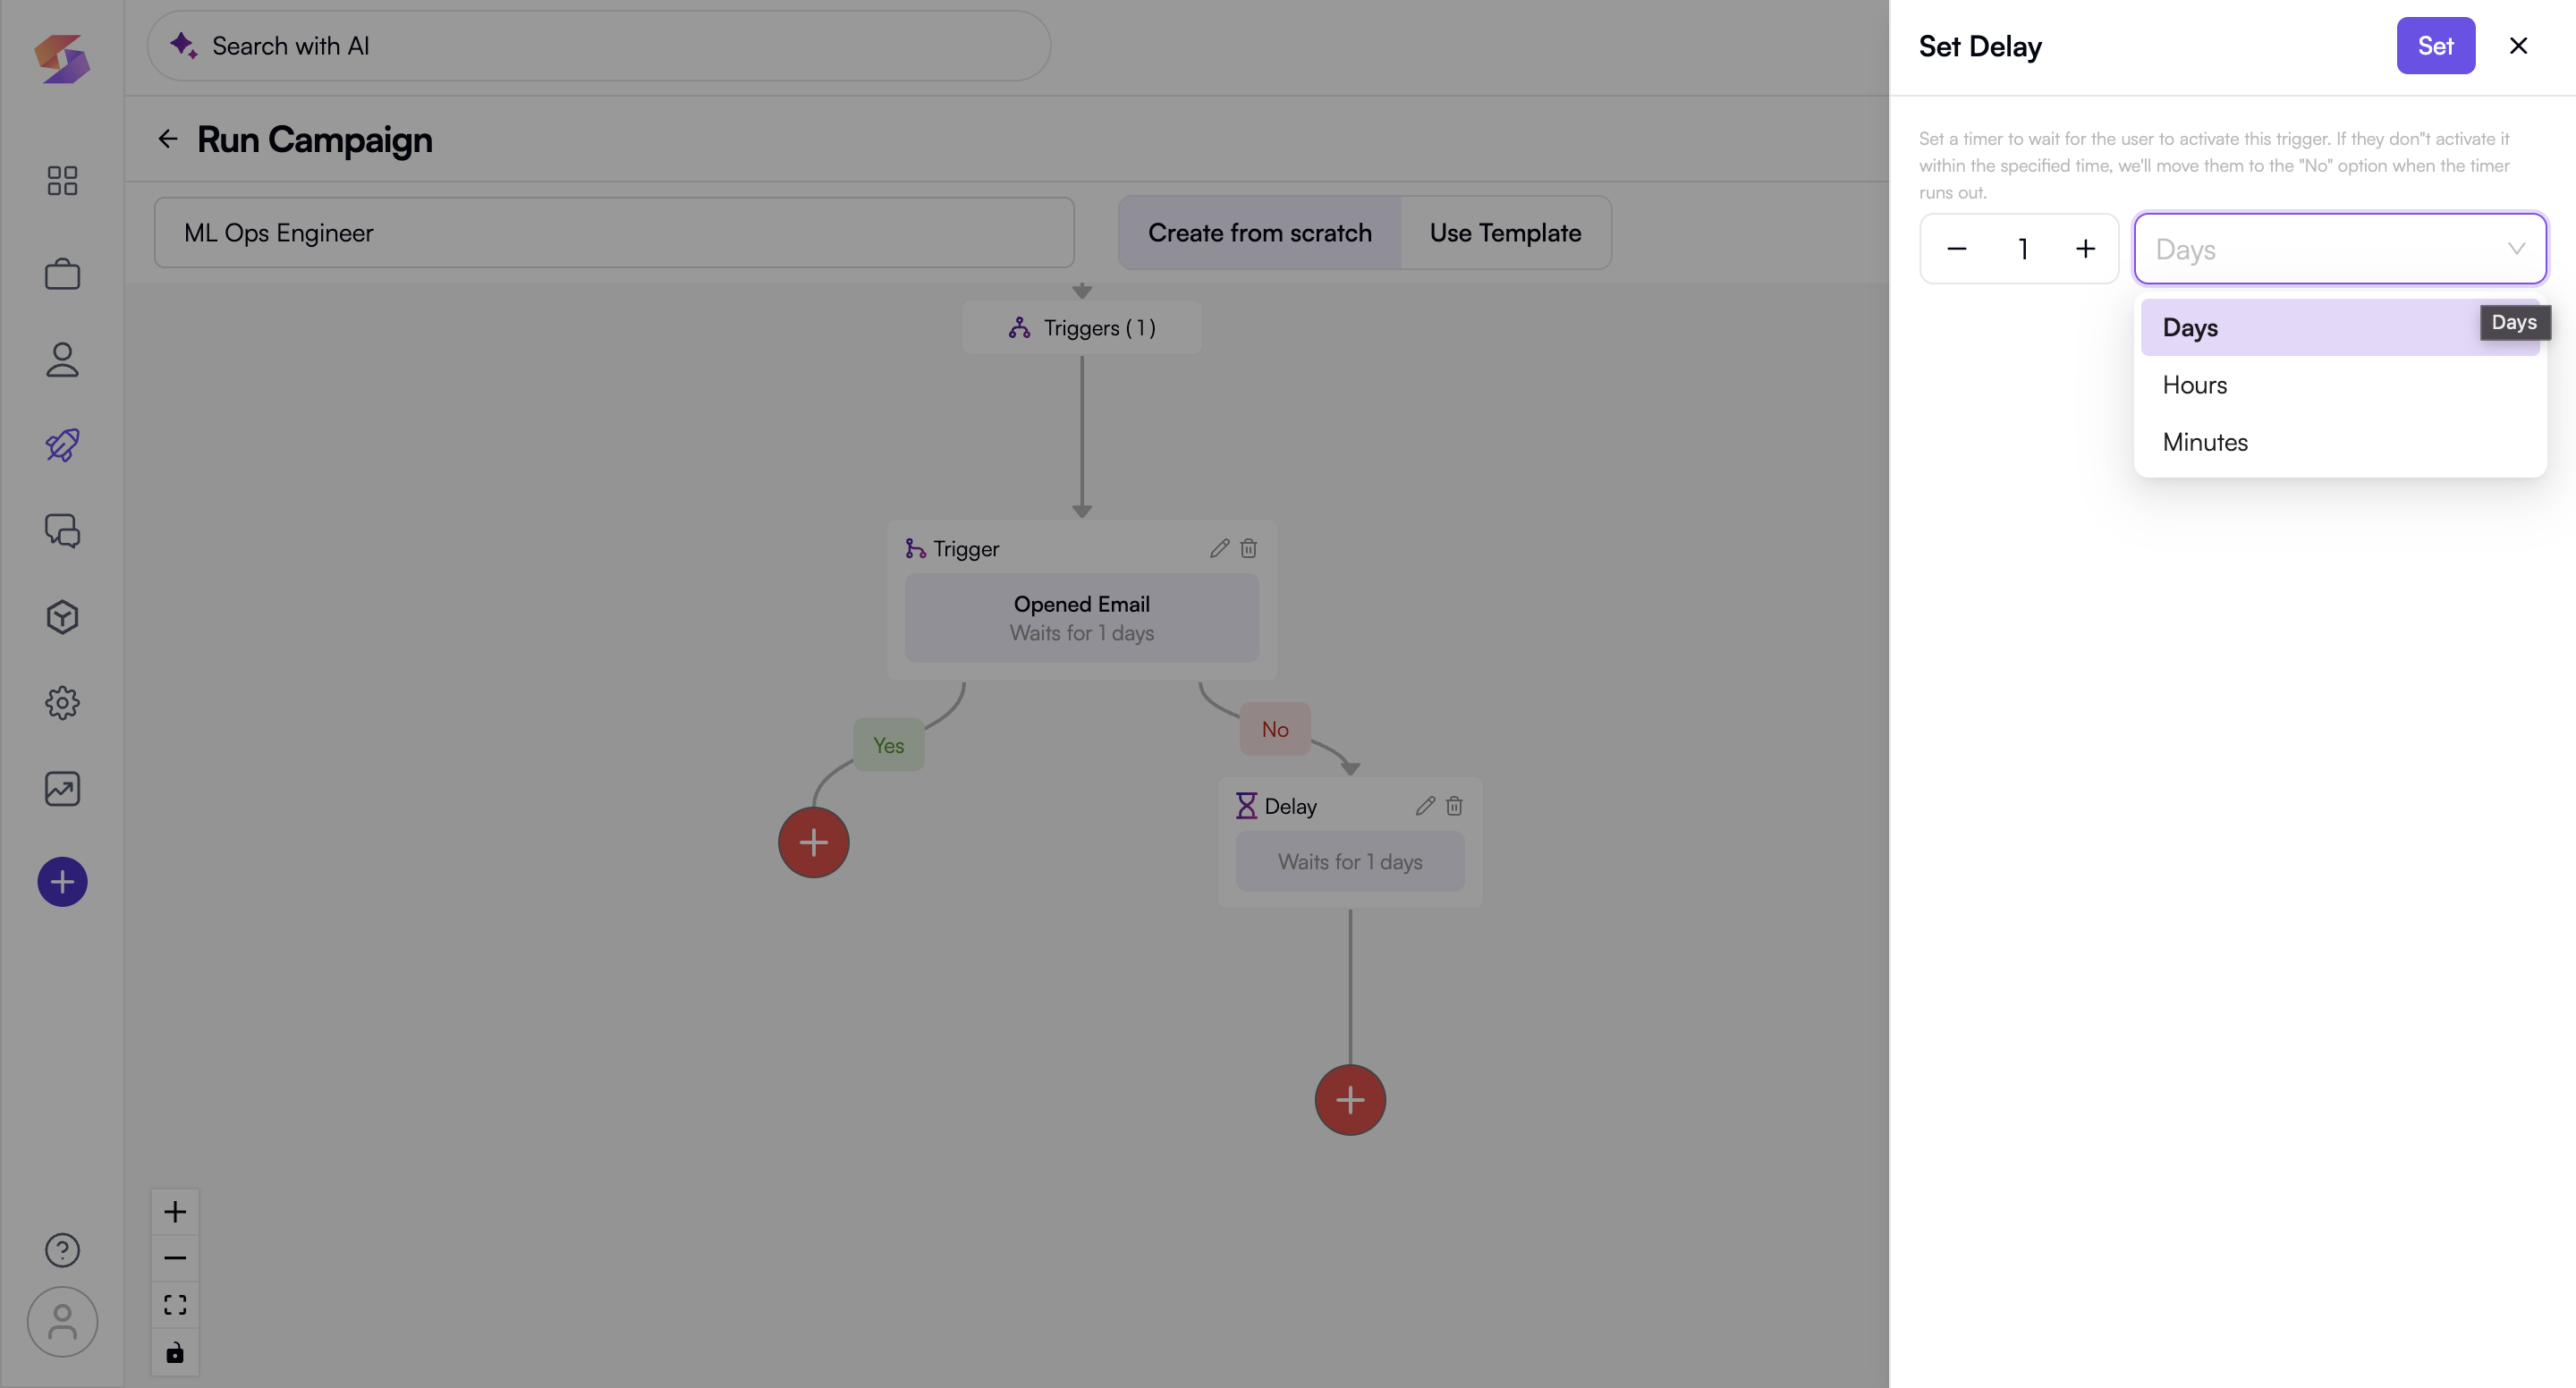Select Days from the unit list
The height and width of the screenshot is (1388, 2576).
pos(2339,328)
